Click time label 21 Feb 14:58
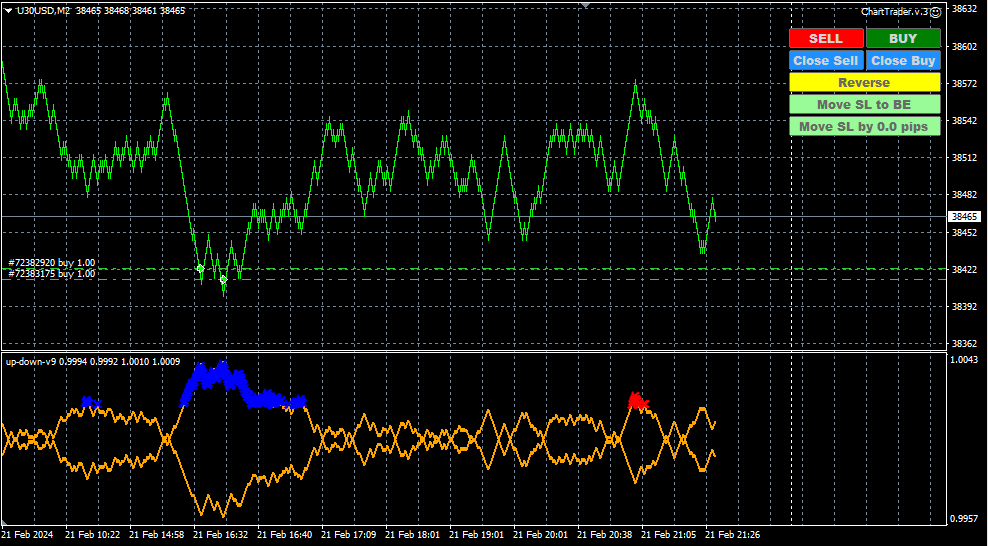 point(156,535)
